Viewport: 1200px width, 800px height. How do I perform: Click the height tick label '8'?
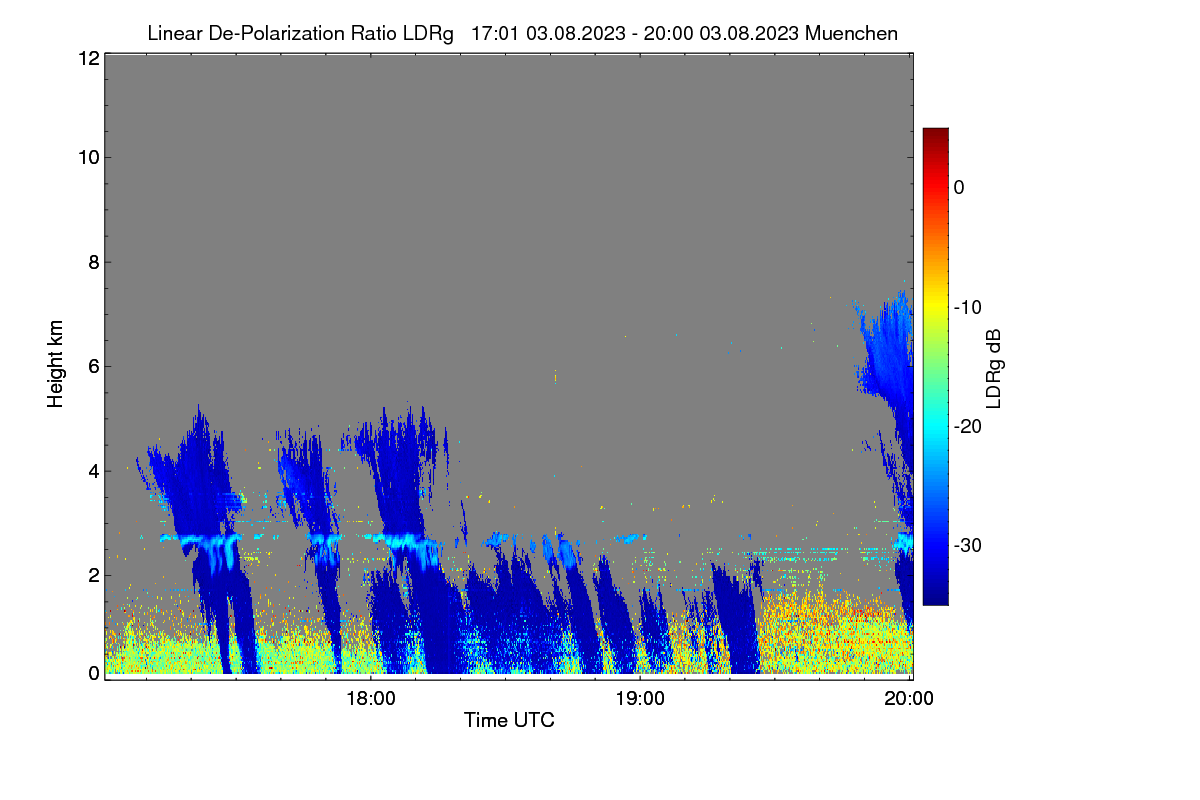click(93, 262)
